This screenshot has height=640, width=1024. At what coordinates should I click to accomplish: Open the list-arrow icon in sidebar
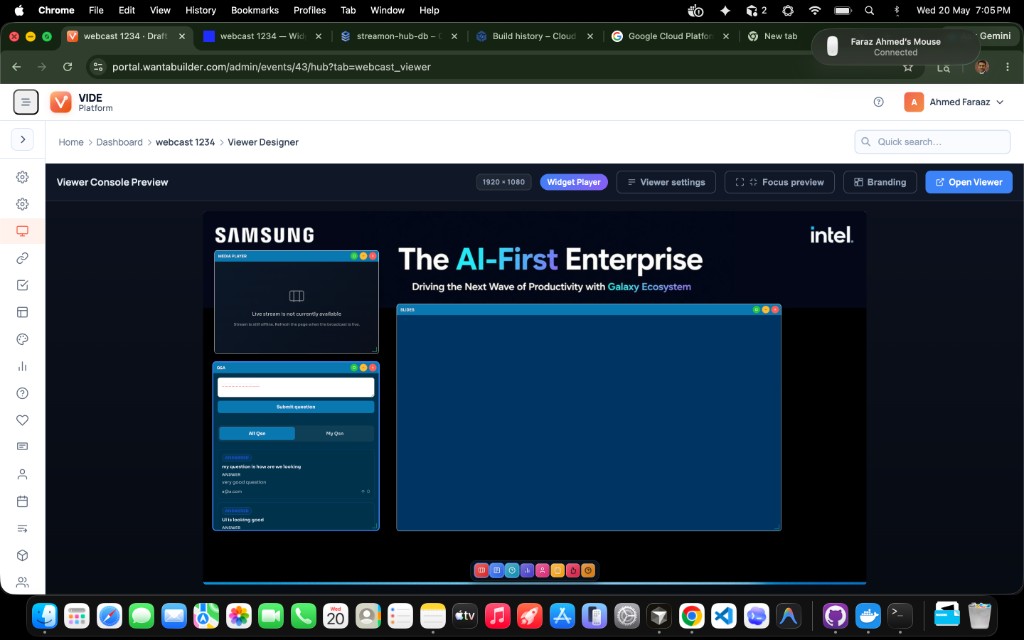[22, 528]
